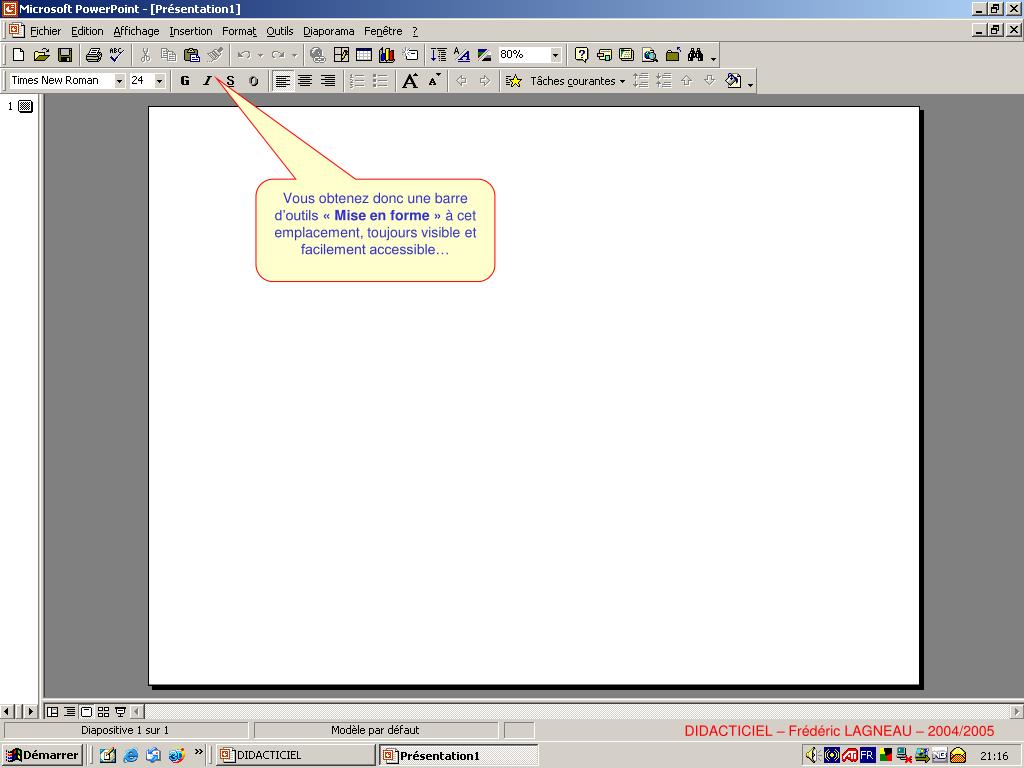The width and height of the screenshot is (1024, 768).
Task: Increase paragraph spacing icon
Action: pyautogui.click(x=641, y=81)
